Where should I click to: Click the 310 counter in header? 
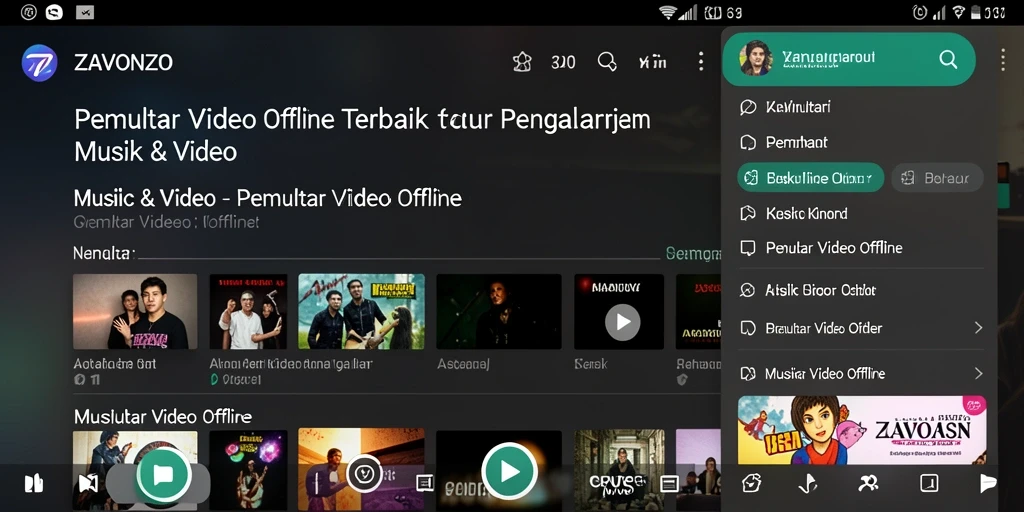point(563,63)
